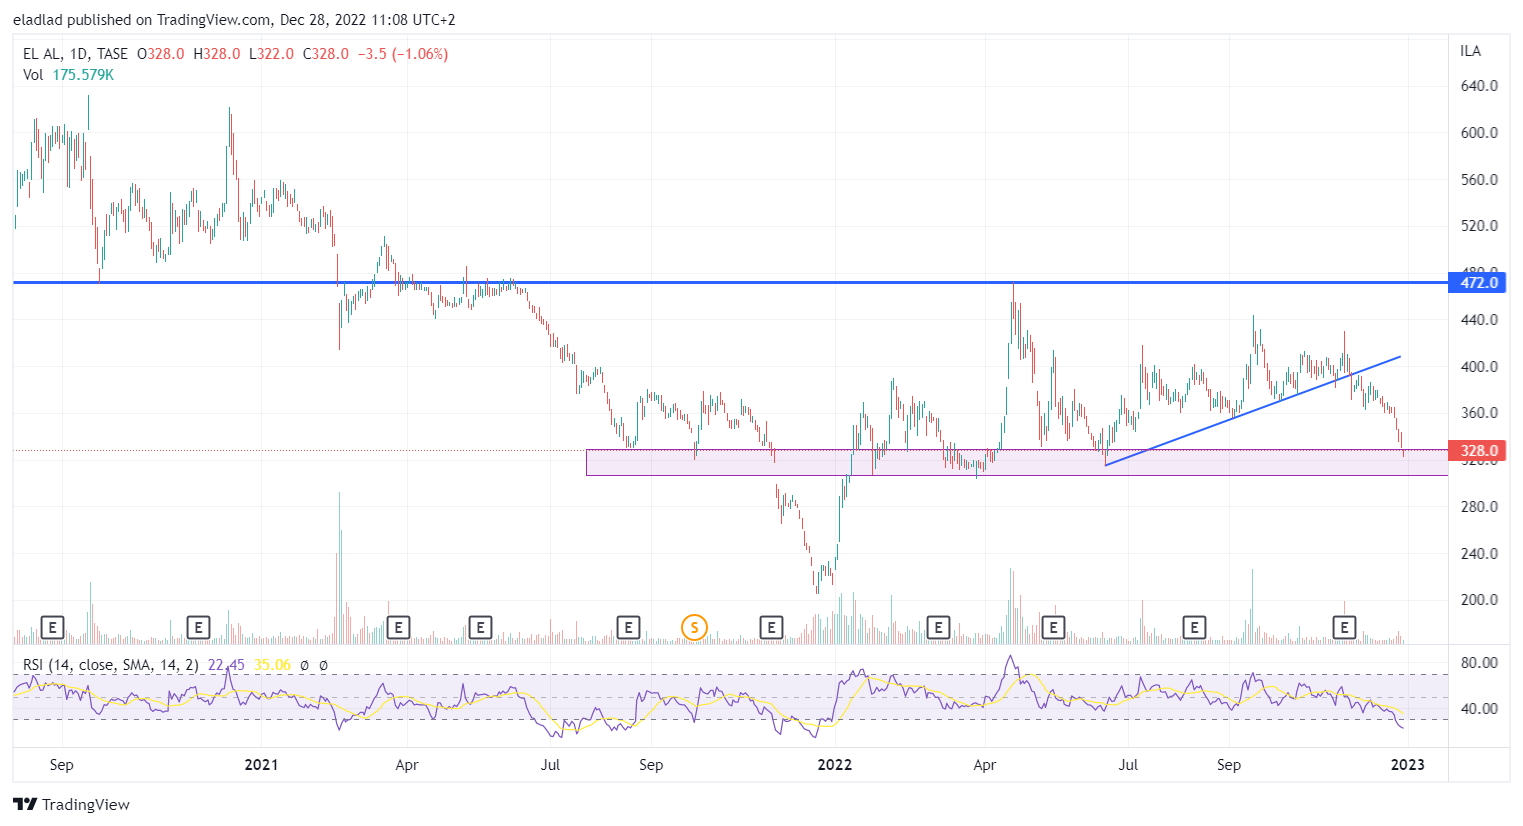
Task: Select the earnings marker in August 2022
Action: (1193, 627)
